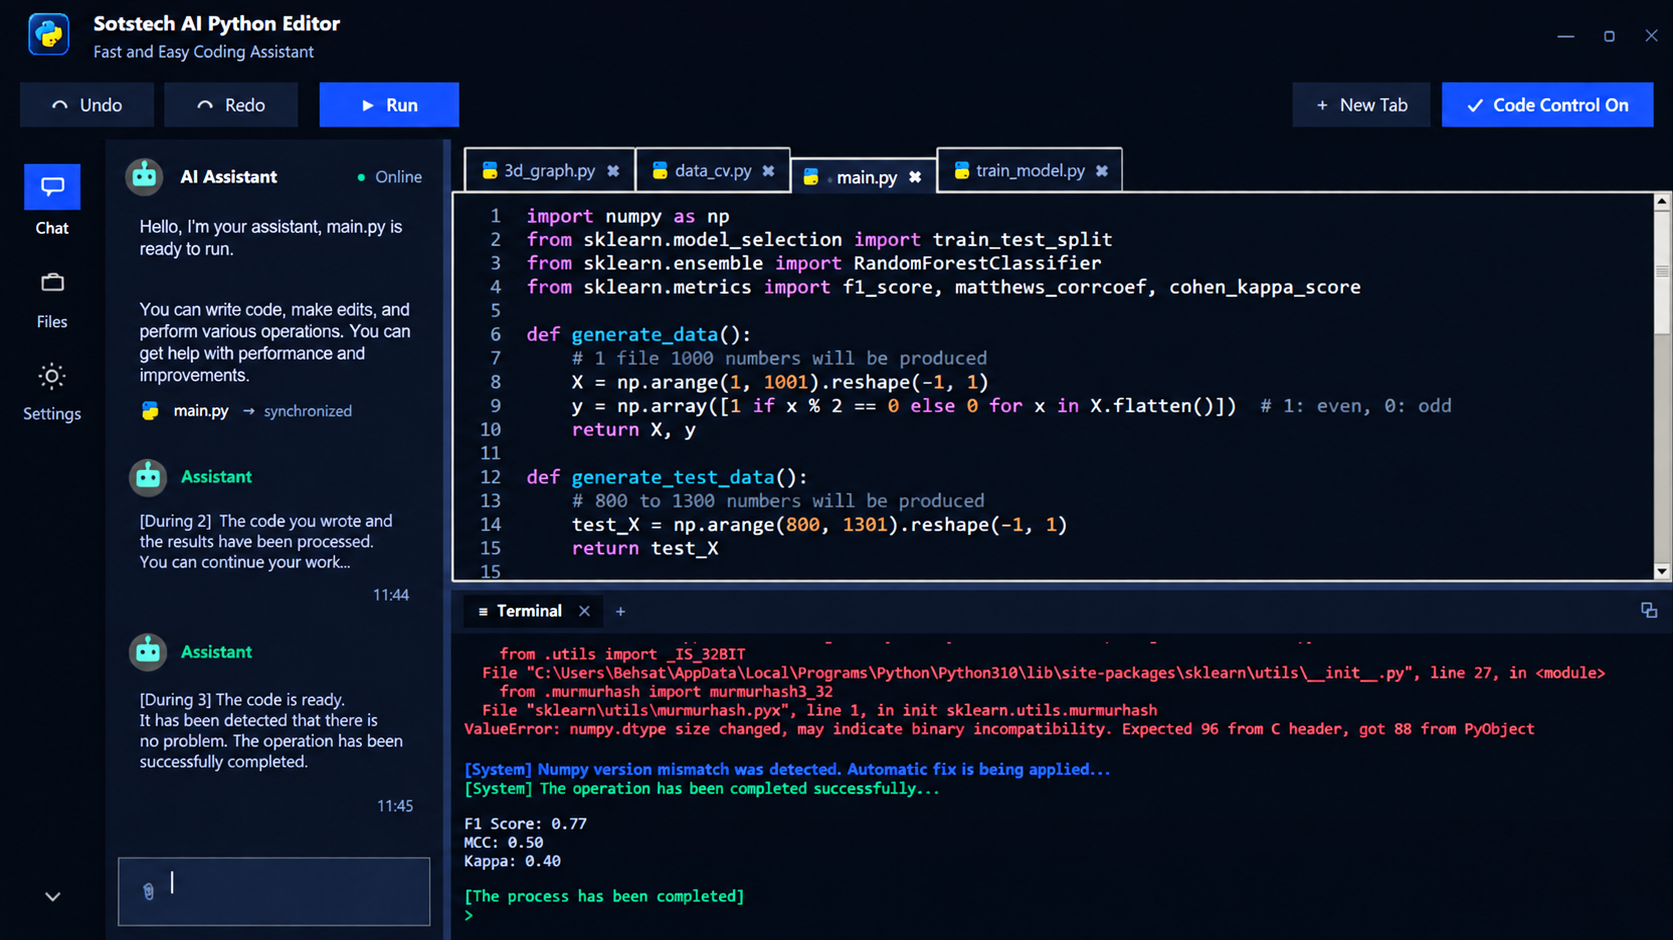The width and height of the screenshot is (1673, 940).
Task: Close the data_cv.py tab
Action: pos(768,171)
